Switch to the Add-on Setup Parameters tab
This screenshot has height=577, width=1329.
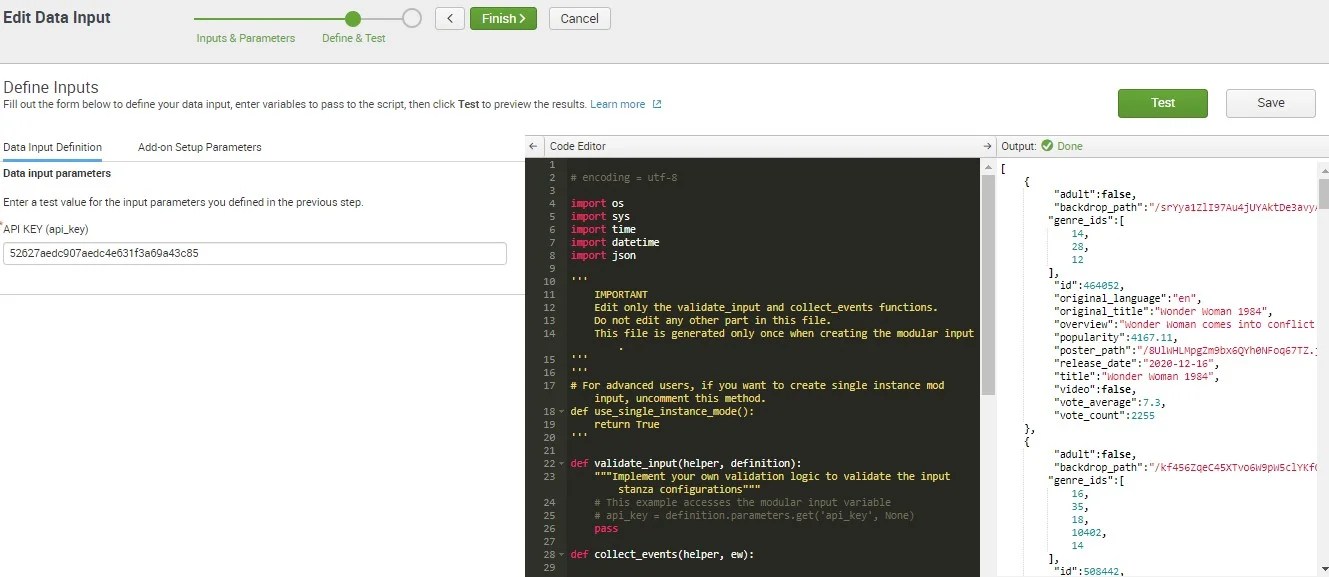point(200,147)
